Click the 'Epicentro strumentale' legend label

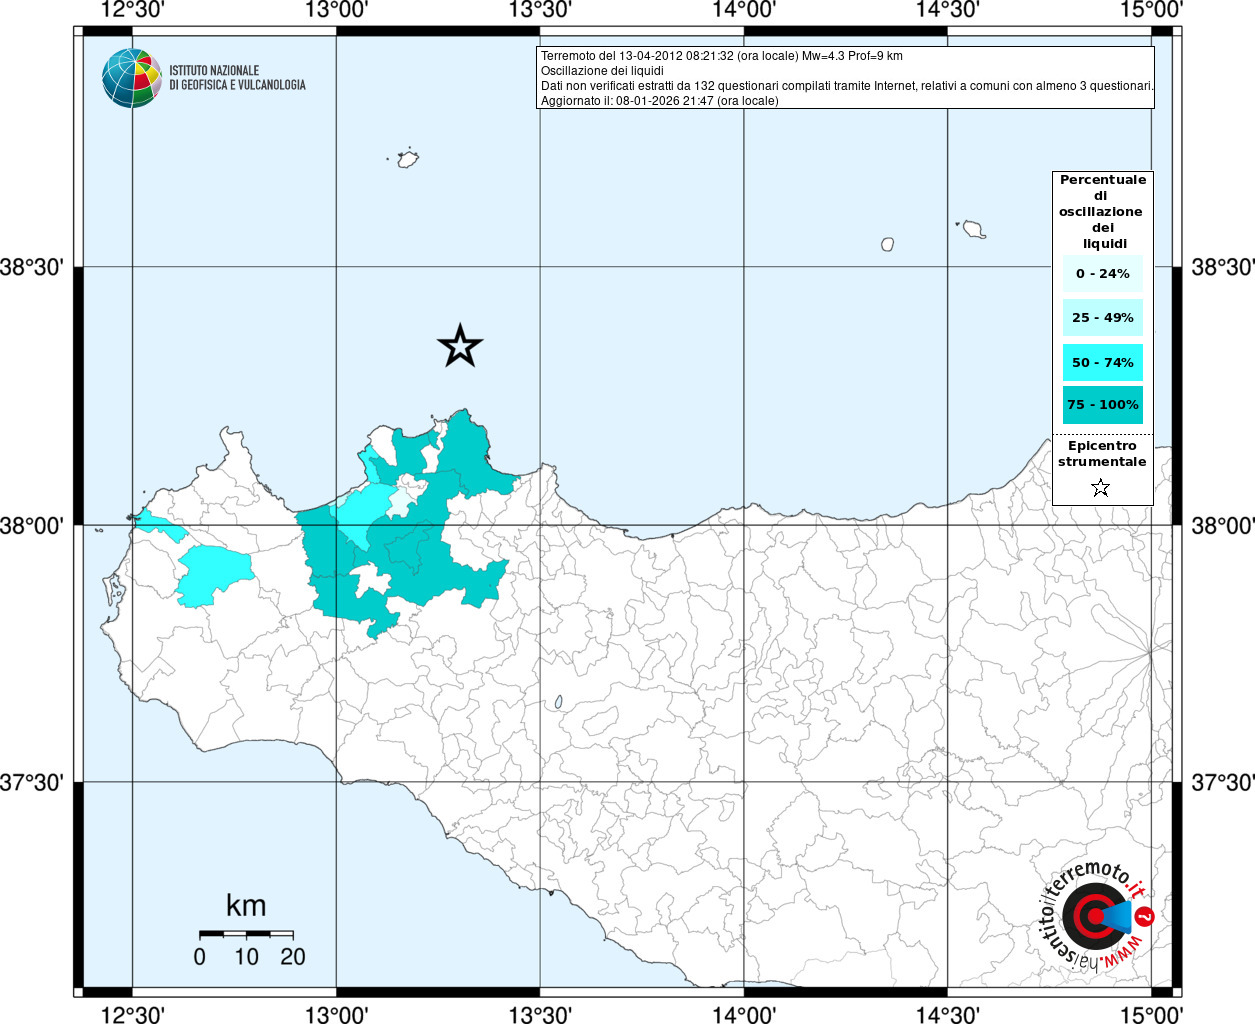1102,454
